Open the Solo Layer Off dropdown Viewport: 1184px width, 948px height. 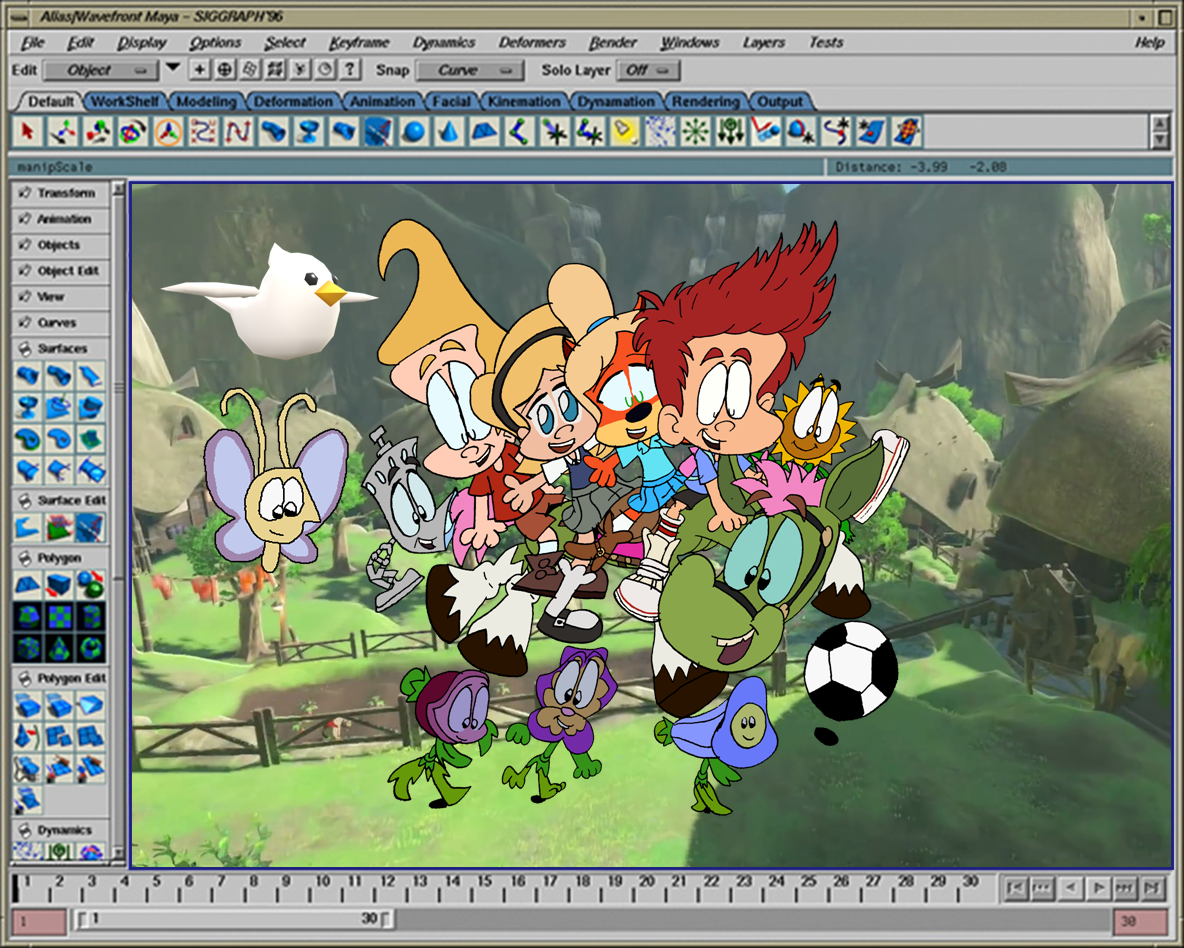coord(649,70)
